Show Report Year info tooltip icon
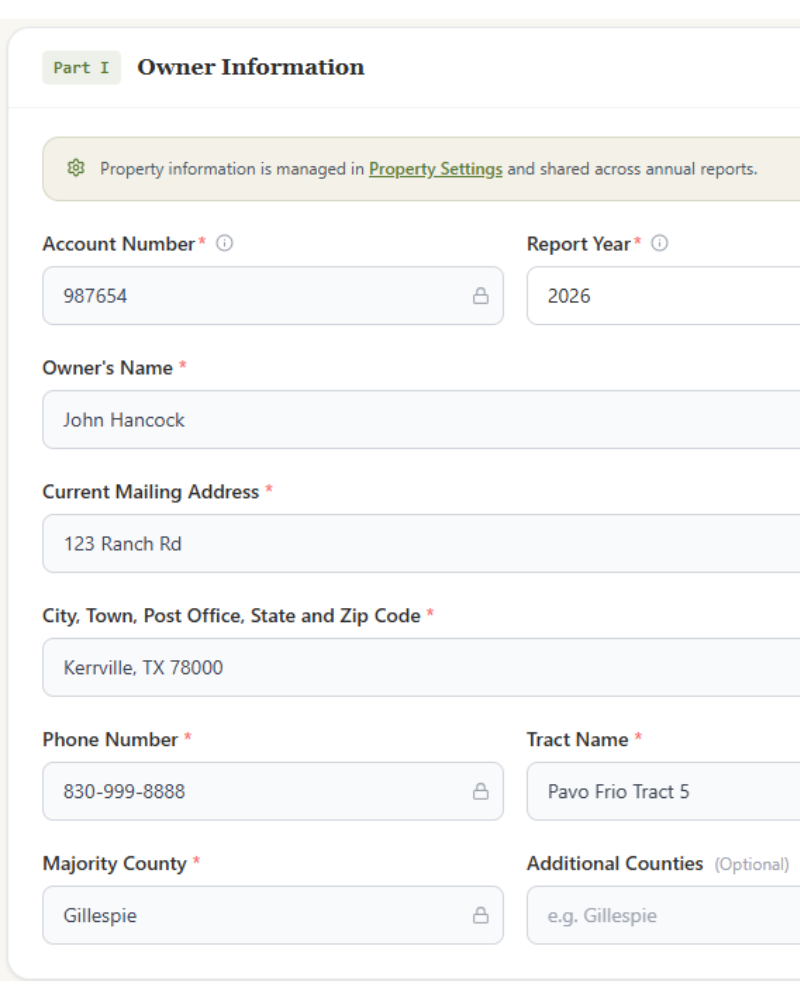Image resolution: width=800 pixels, height=1000 pixels. coord(660,243)
